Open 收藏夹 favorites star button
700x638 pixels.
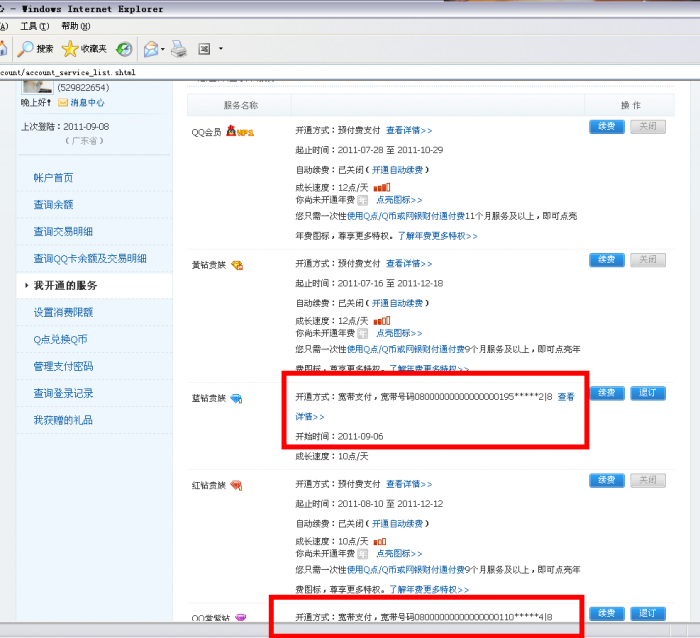84,49
